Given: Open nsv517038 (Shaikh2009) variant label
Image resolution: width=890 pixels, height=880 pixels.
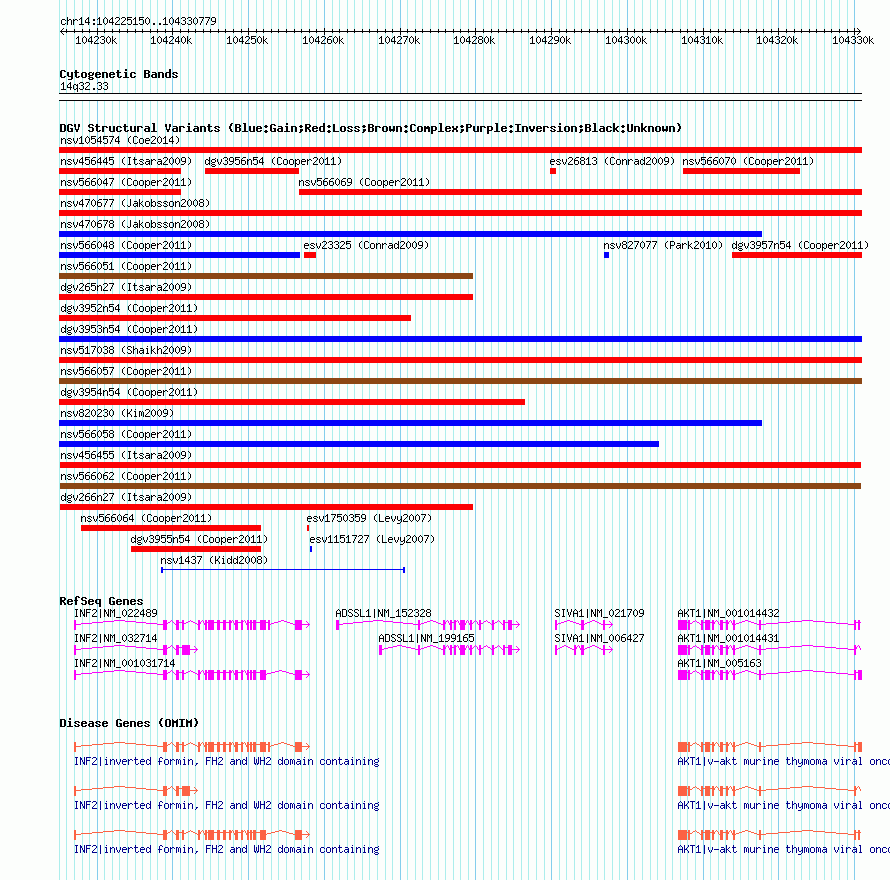Looking at the screenshot, I should point(126,350).
